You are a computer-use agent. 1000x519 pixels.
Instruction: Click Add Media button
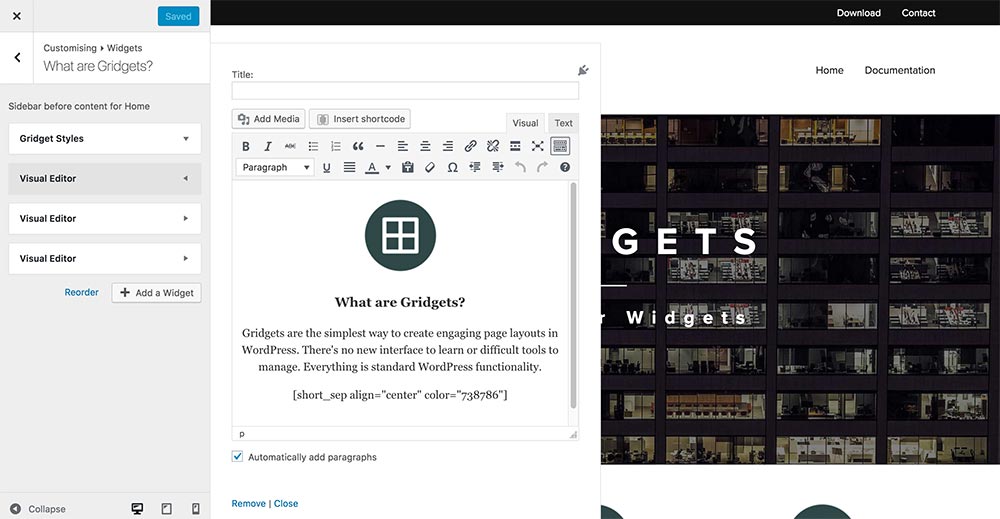pos(268,119)
